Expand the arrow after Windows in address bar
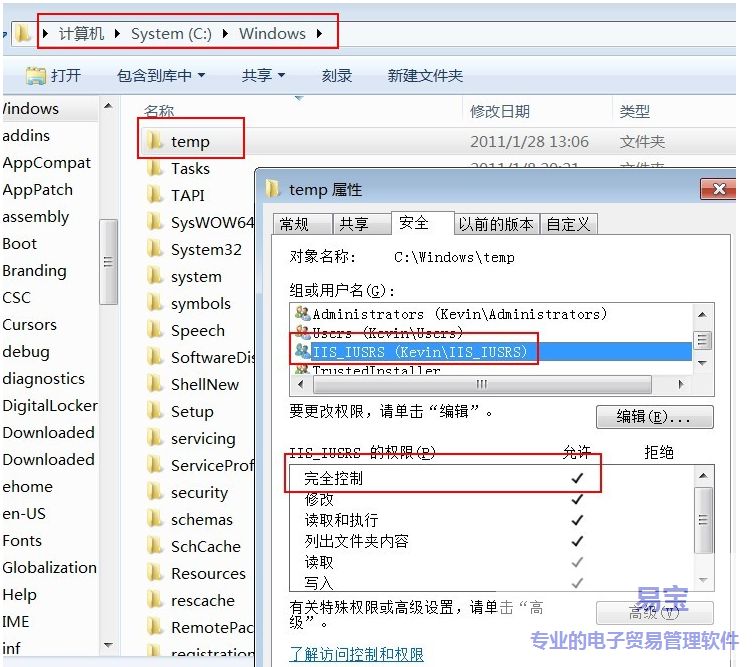752x667 pixels. (320, 34)
